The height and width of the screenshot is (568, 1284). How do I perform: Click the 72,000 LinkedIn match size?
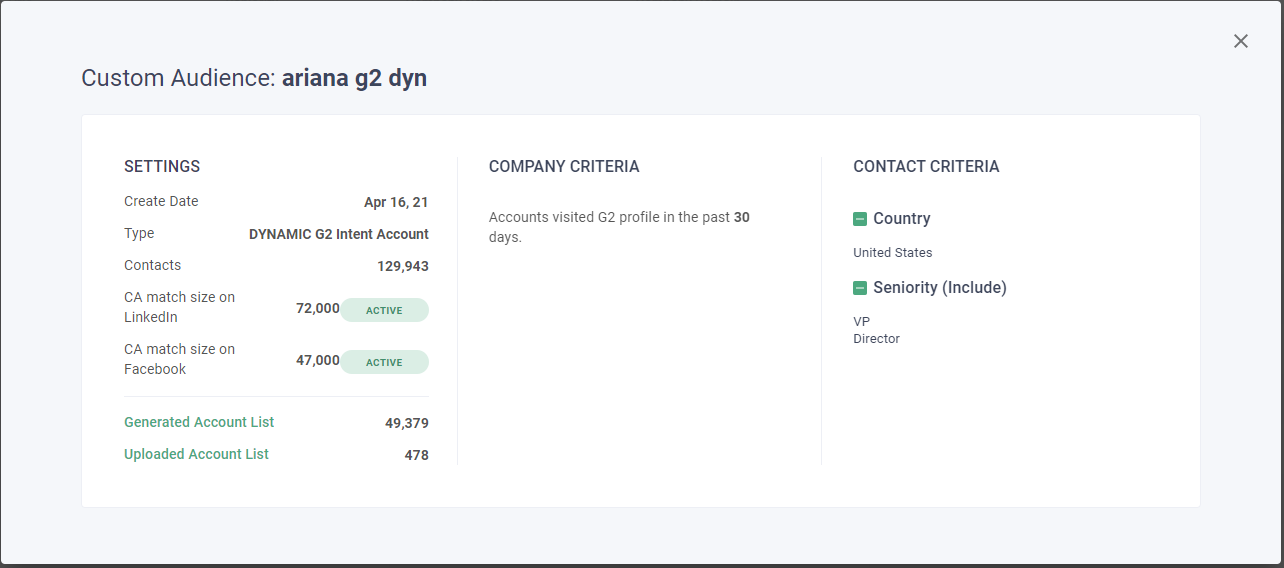[x=317, y=309]
